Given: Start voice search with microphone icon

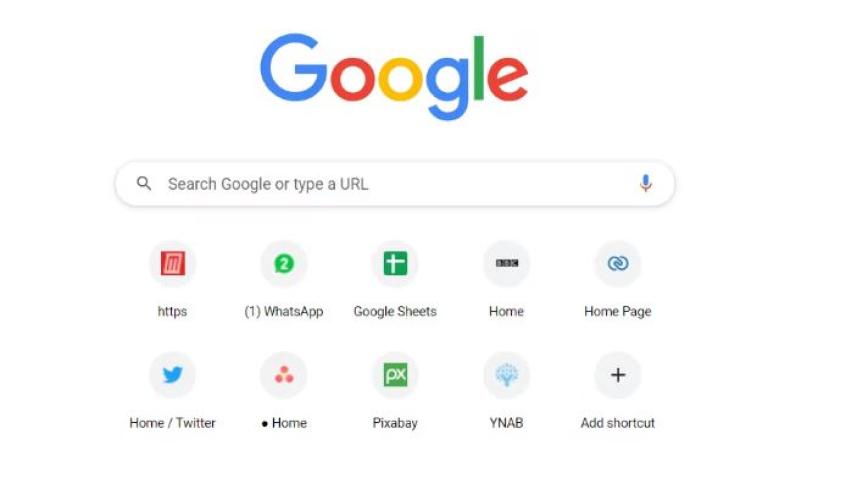Looking at the screenshot, I should [x=645, y=184].
